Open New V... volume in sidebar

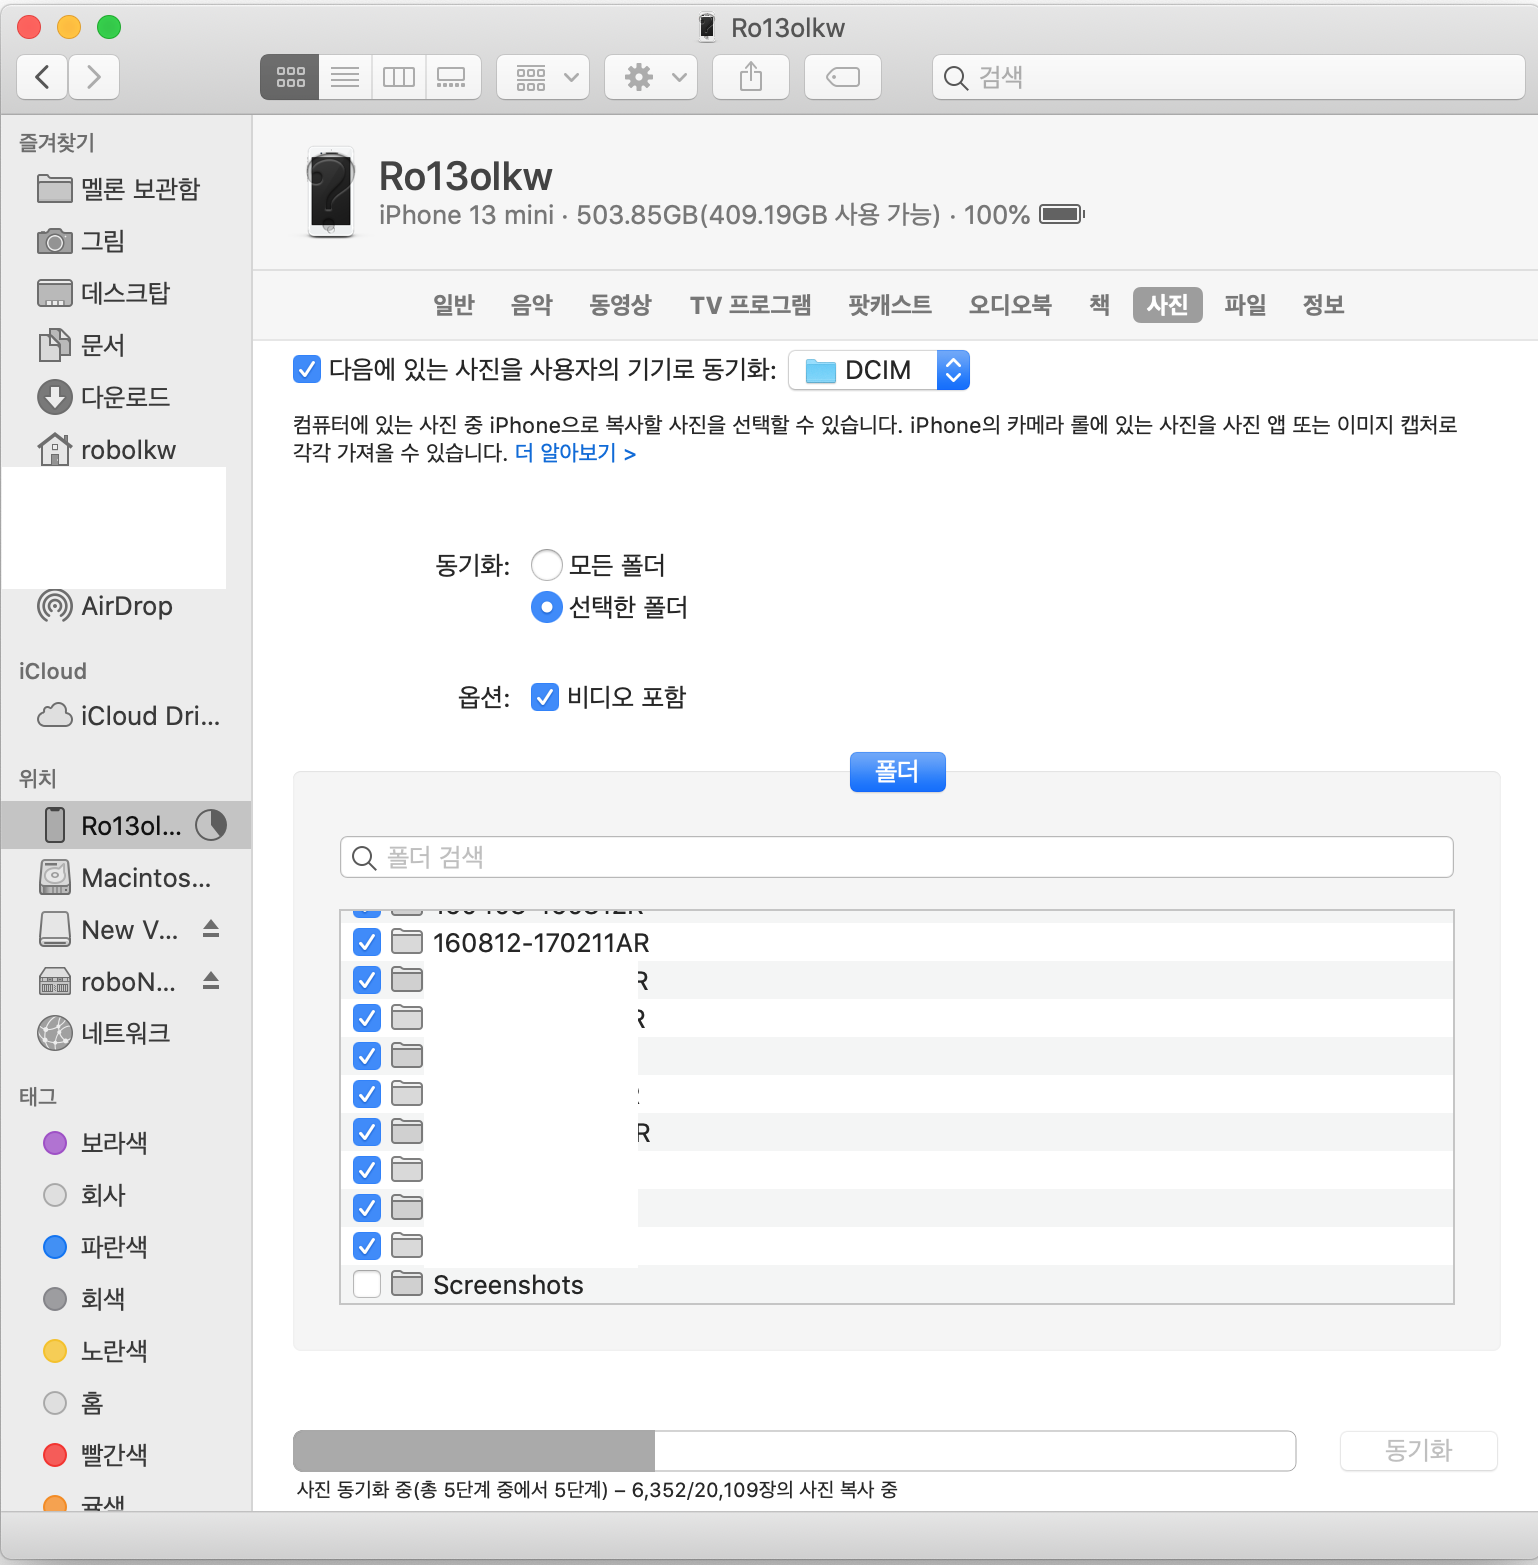(x=110, y=930)
